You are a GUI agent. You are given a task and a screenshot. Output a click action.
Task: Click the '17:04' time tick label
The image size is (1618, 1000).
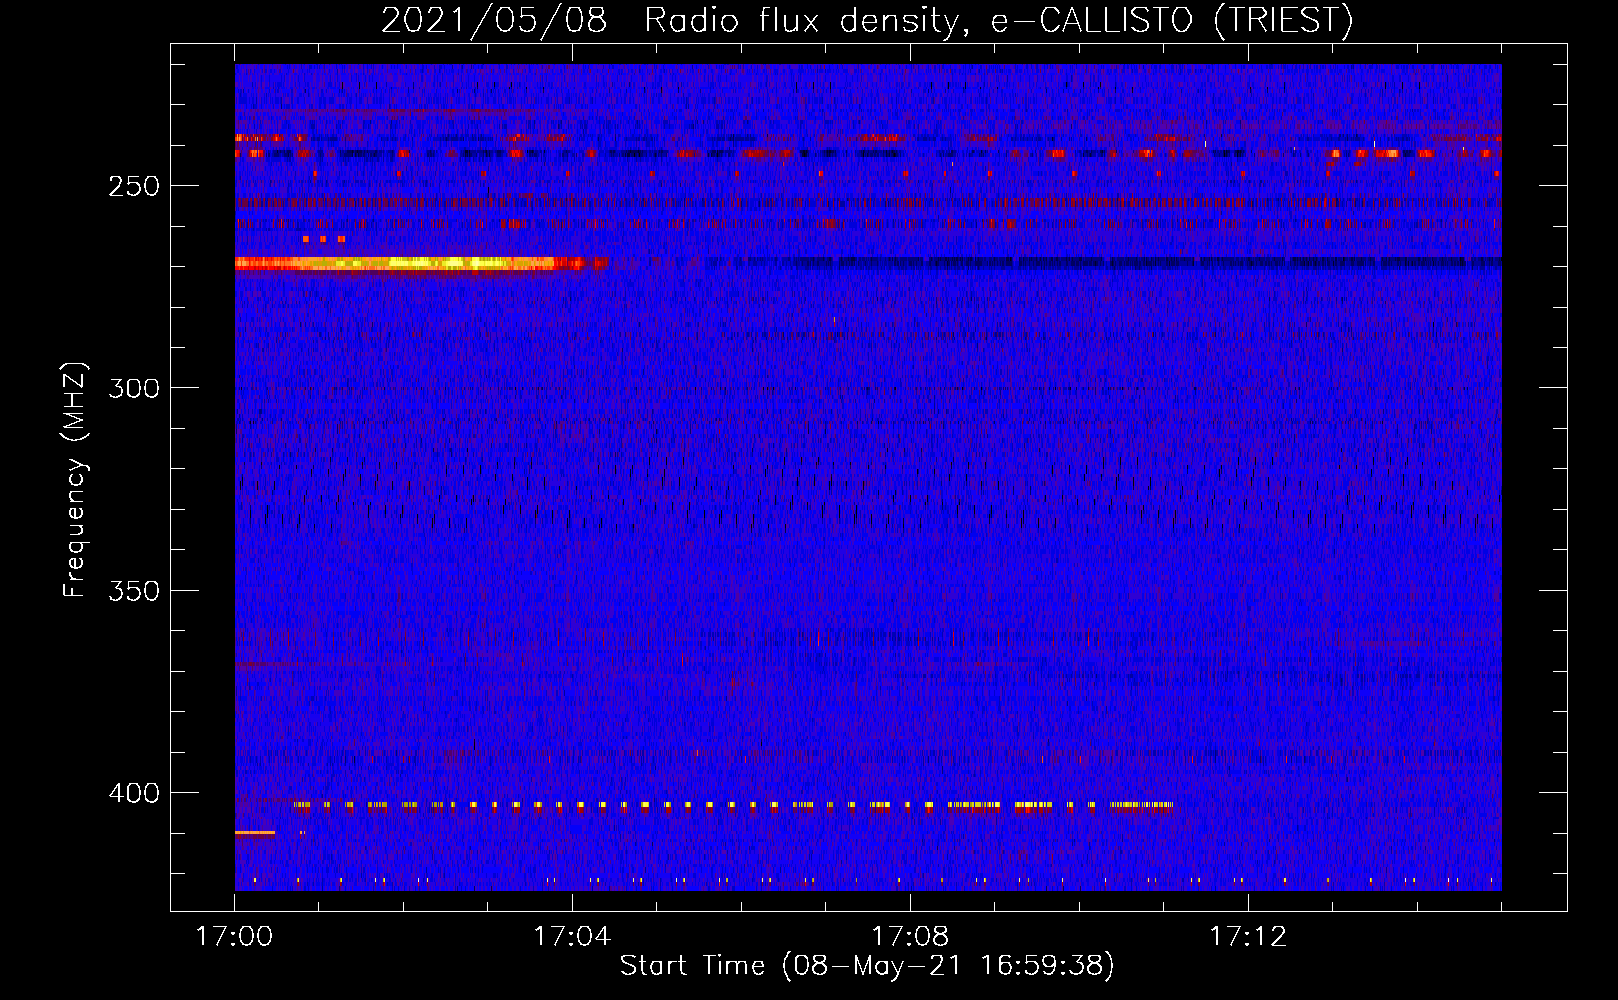coord(572,936)
